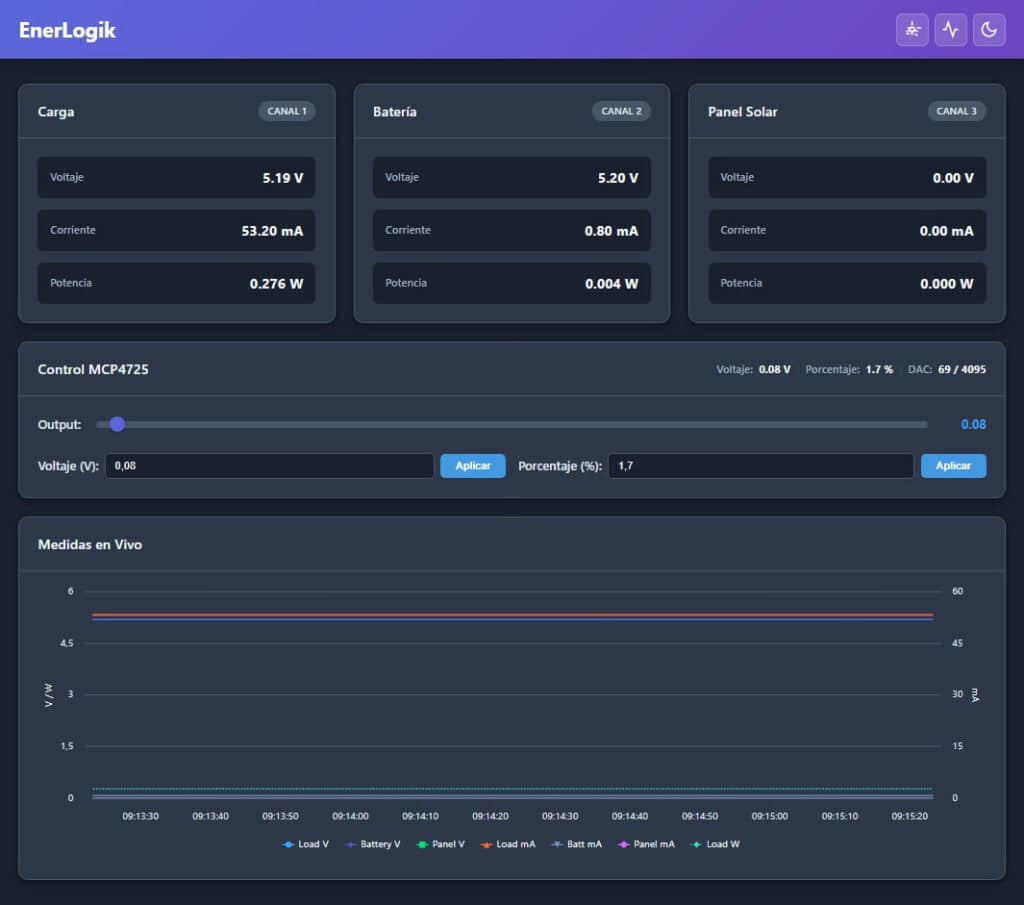Click the EnerLogik logo title
This screenshot has width=1024, height=905.
coord(67,30)
